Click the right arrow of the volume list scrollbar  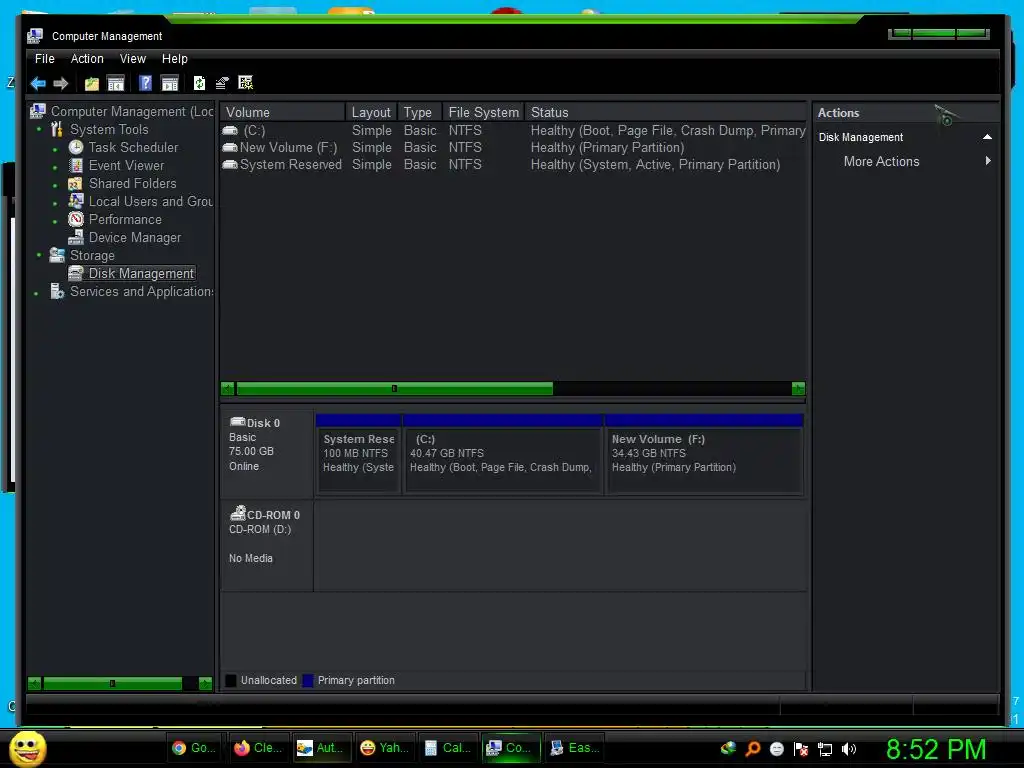click(x=798, y=389)
